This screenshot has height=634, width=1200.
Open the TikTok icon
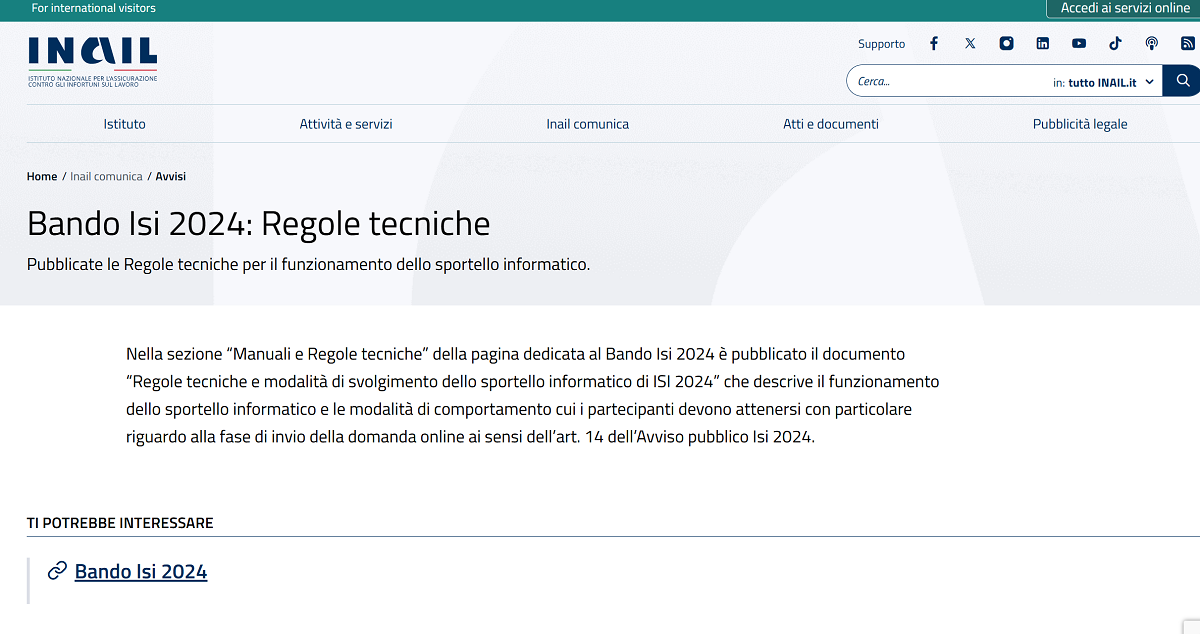(x=1115, y=43)
